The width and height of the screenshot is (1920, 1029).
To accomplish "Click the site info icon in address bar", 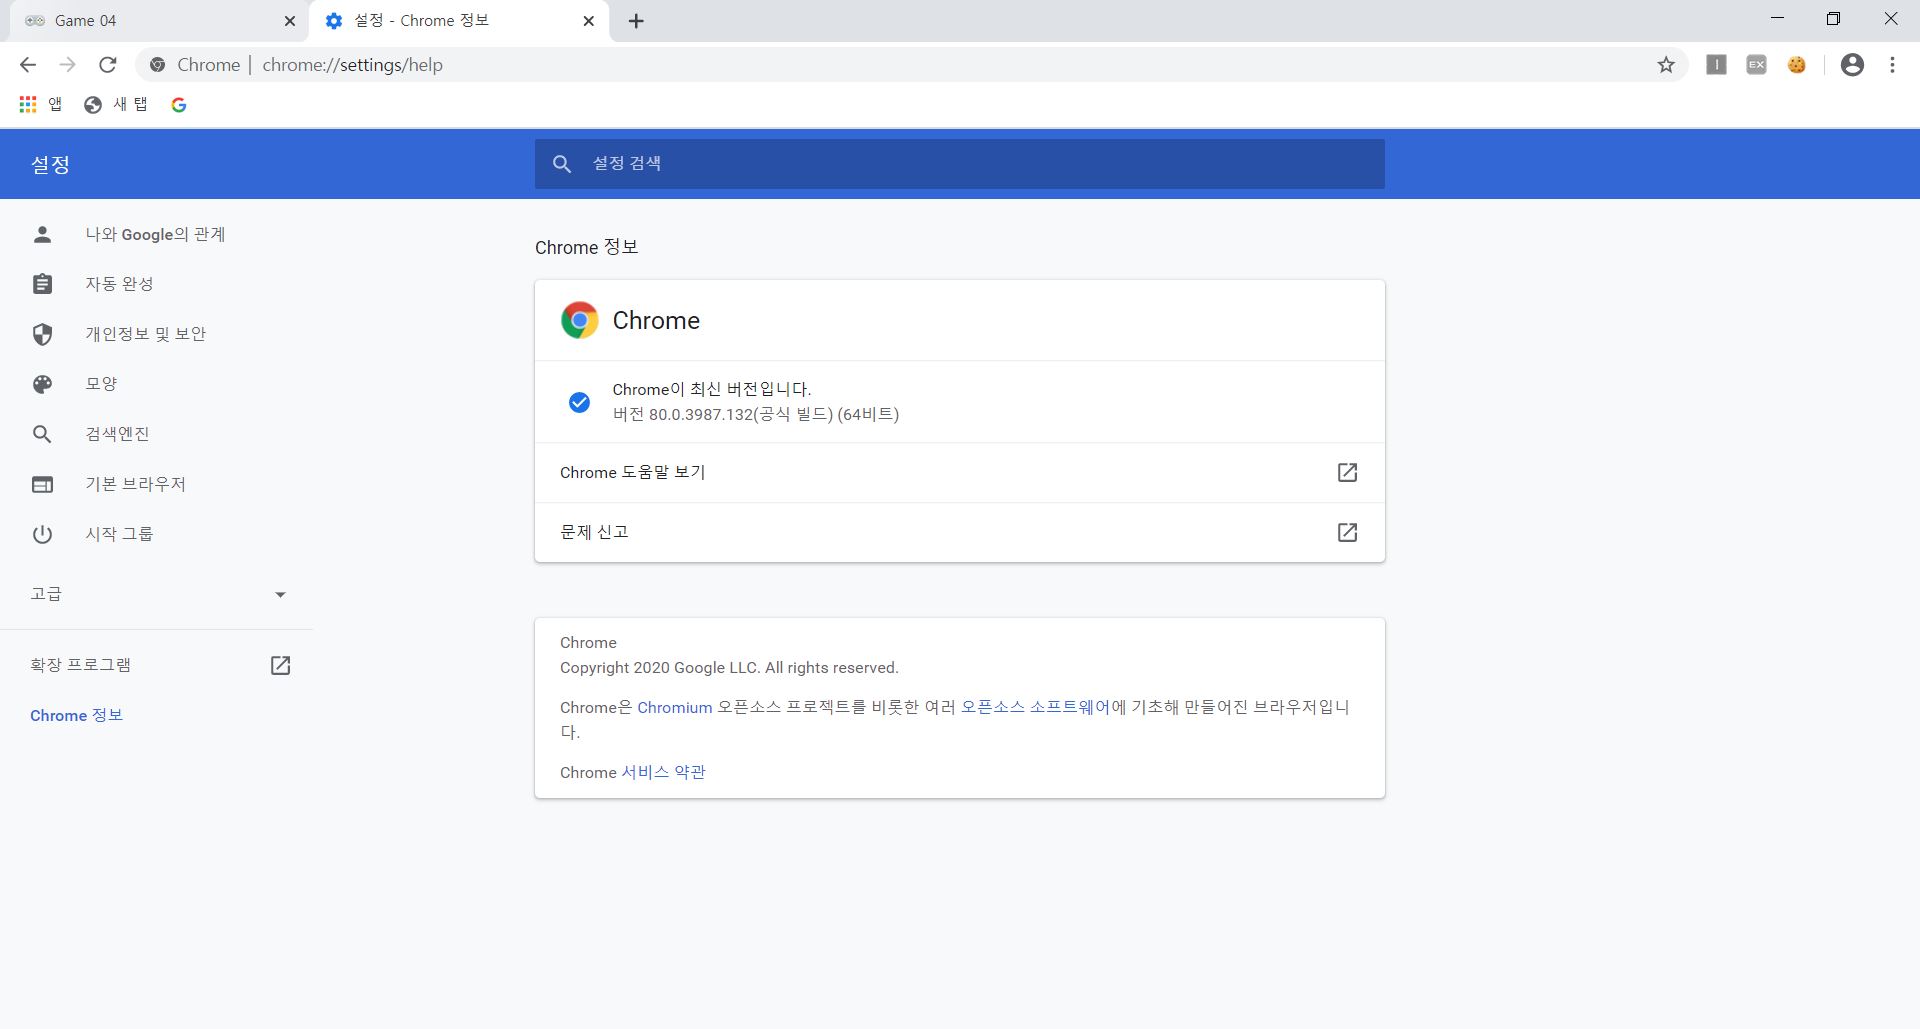I will pyautogui.click(x=157, y=65).
